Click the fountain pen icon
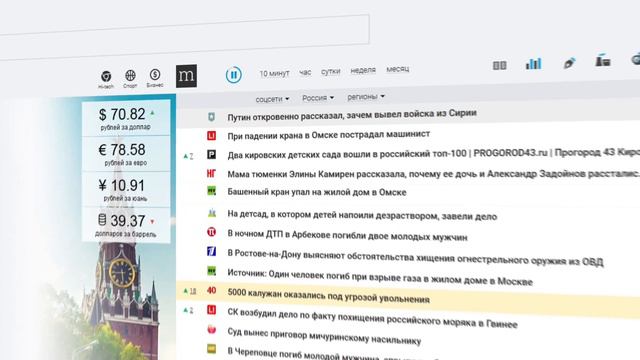The width and height of the screenshot is (640, 360). tap(569, 63)
